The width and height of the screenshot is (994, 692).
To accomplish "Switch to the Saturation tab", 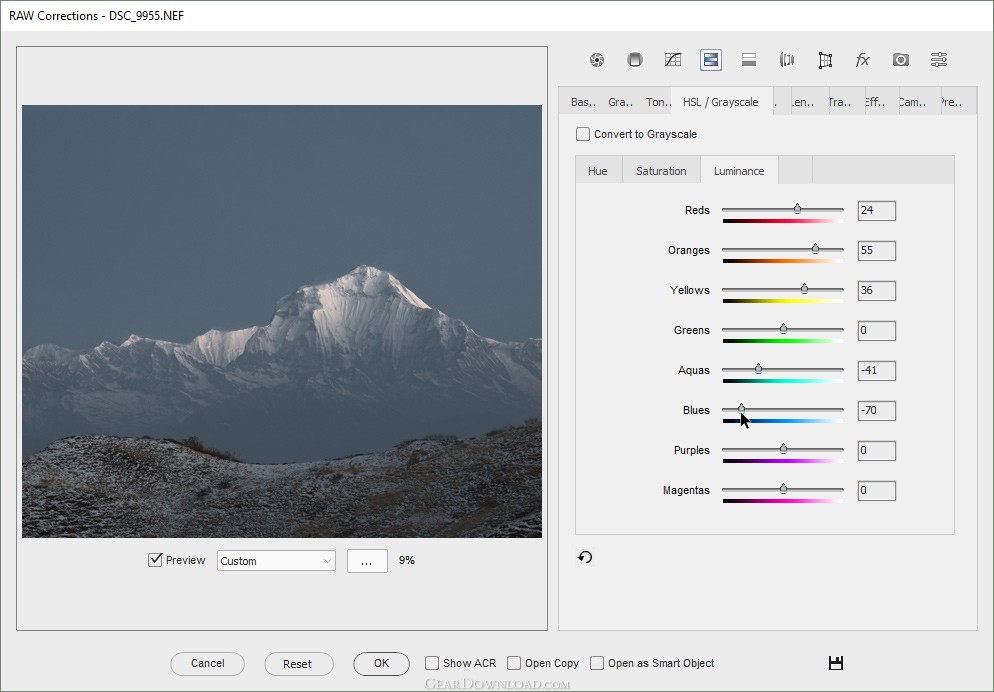I will click(x=661, y=170).
